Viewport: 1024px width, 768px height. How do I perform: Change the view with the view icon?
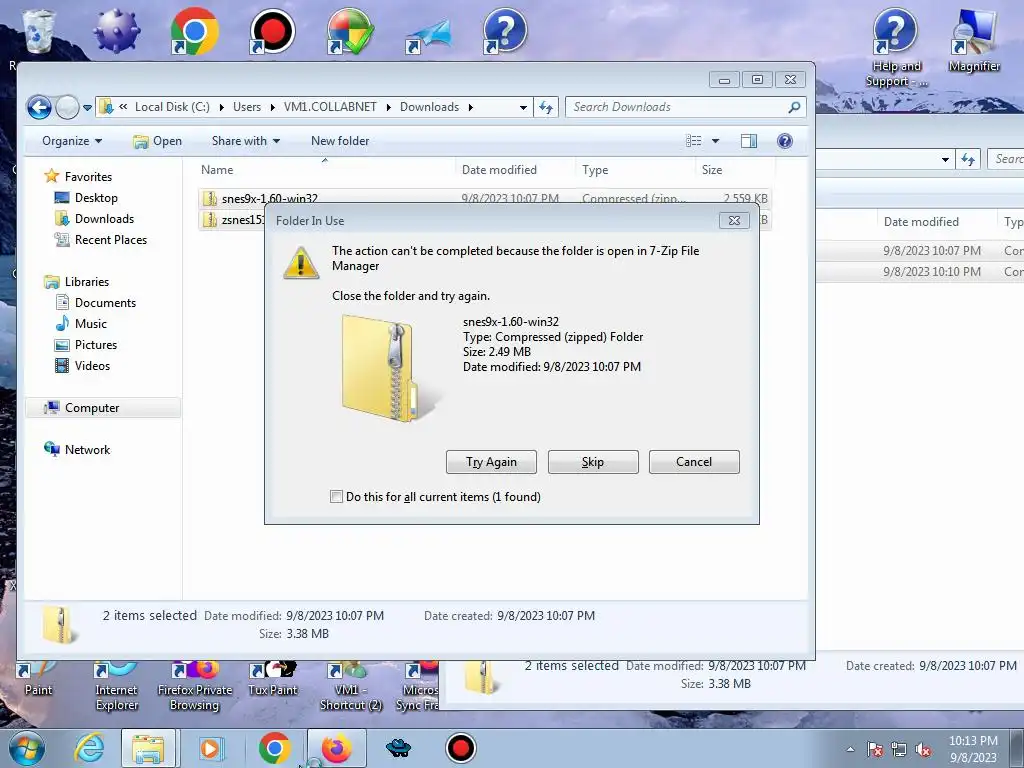click(x=694, y=140)
